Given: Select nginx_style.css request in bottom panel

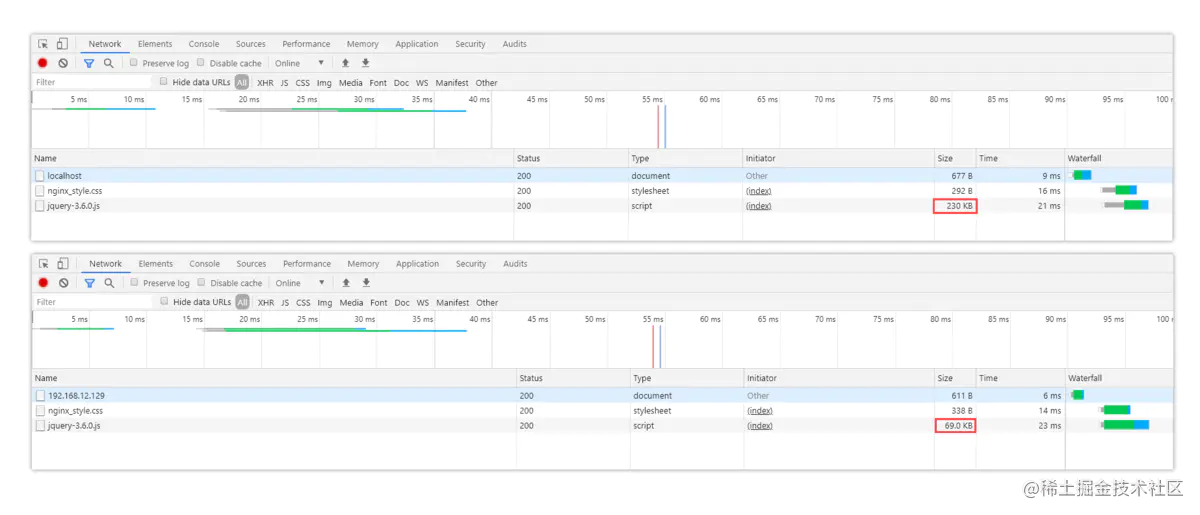Looking at the screenshot, I should click(601, 411).
